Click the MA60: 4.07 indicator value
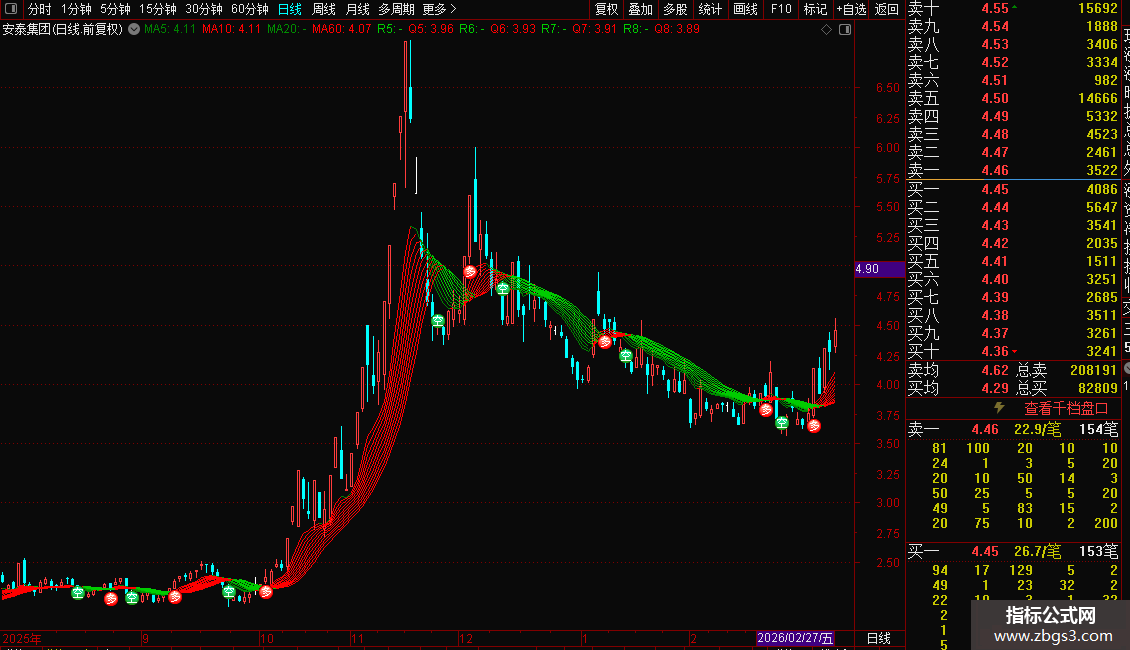The height and width of the screenshot is (650, 1130). (342, 30)
